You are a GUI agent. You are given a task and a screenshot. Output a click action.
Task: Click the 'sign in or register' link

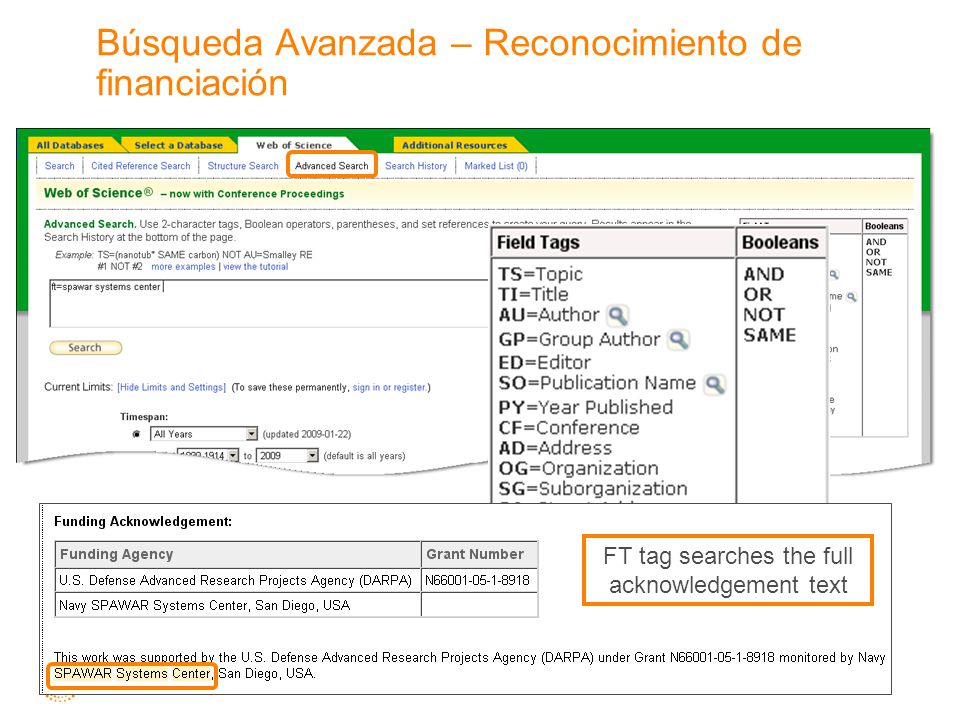coord(389,388)
